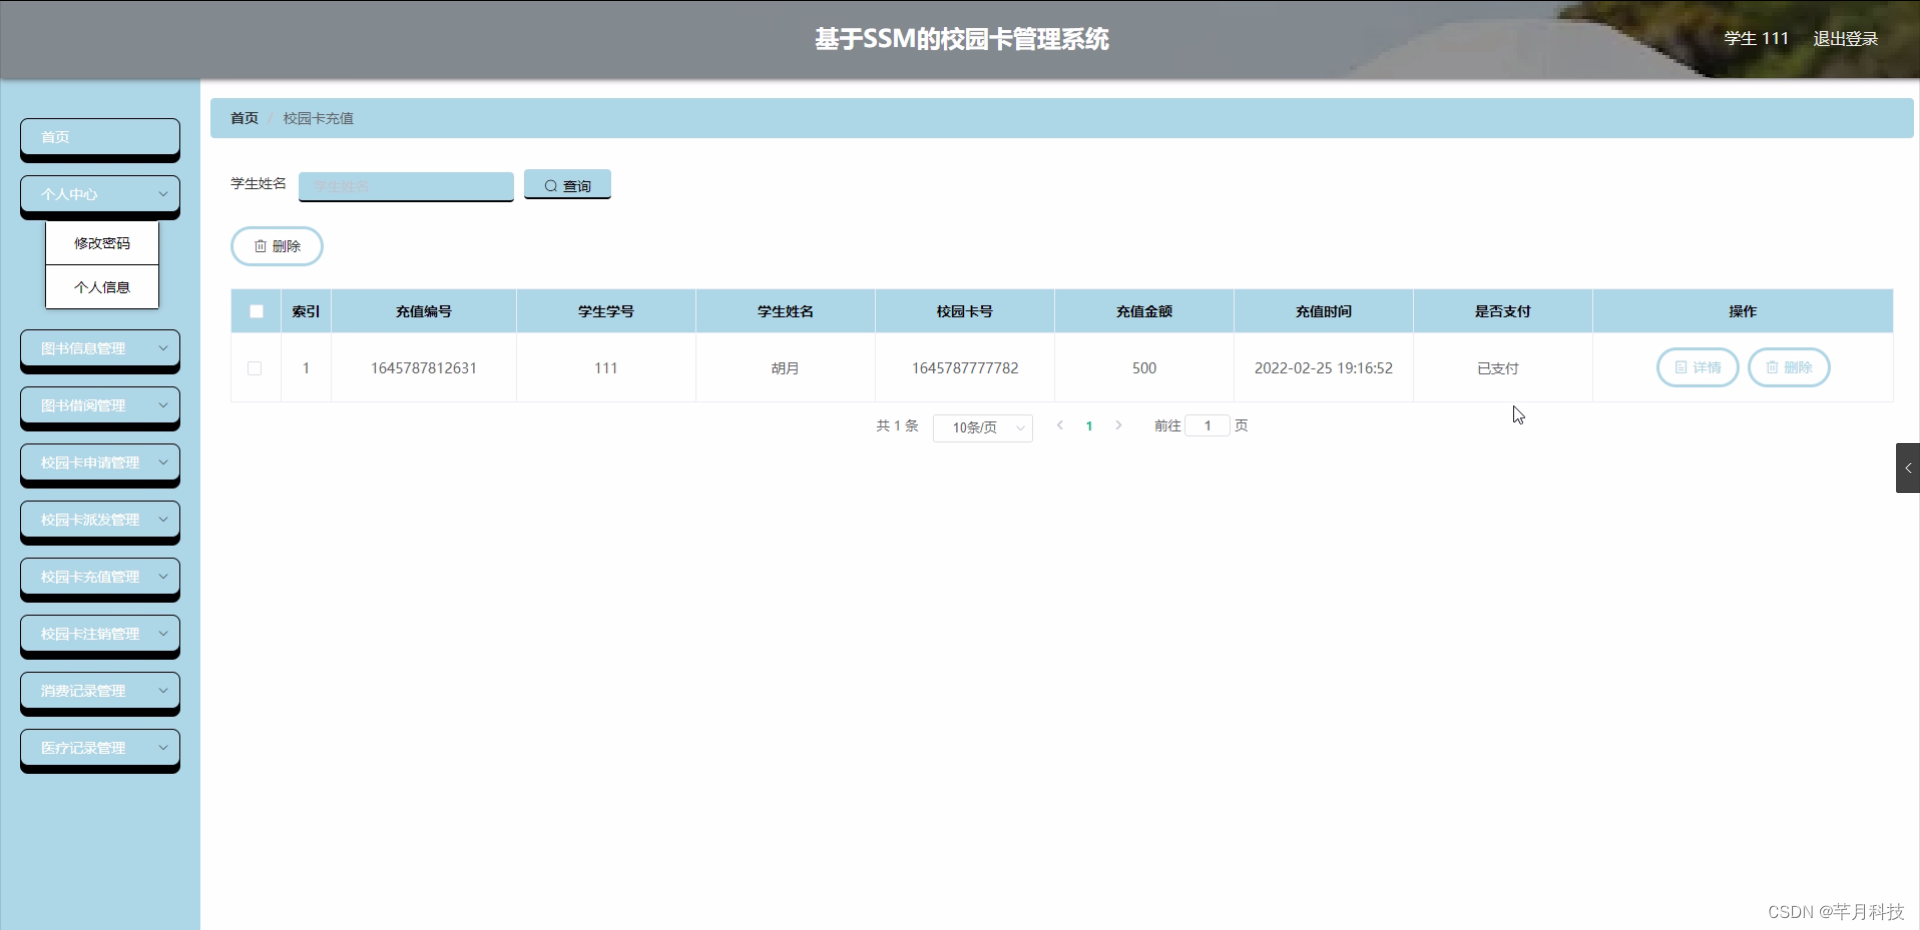Go to next page using the right arrow

point(1119,425)
